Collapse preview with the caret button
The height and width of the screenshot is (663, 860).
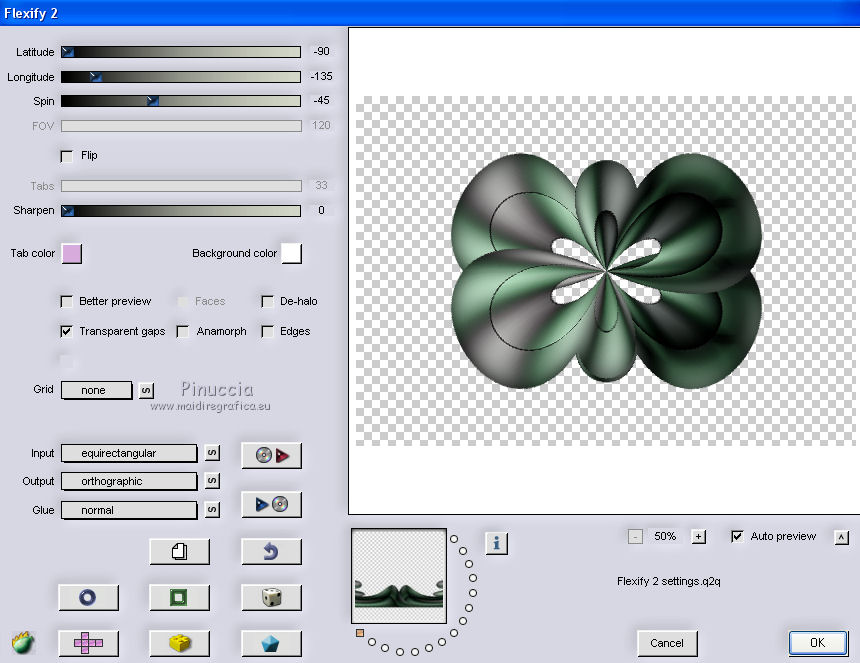click(x=842, y=537)
